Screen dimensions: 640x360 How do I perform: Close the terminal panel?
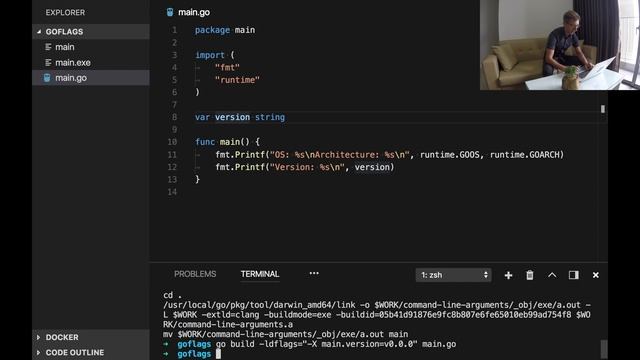[596, 275]
